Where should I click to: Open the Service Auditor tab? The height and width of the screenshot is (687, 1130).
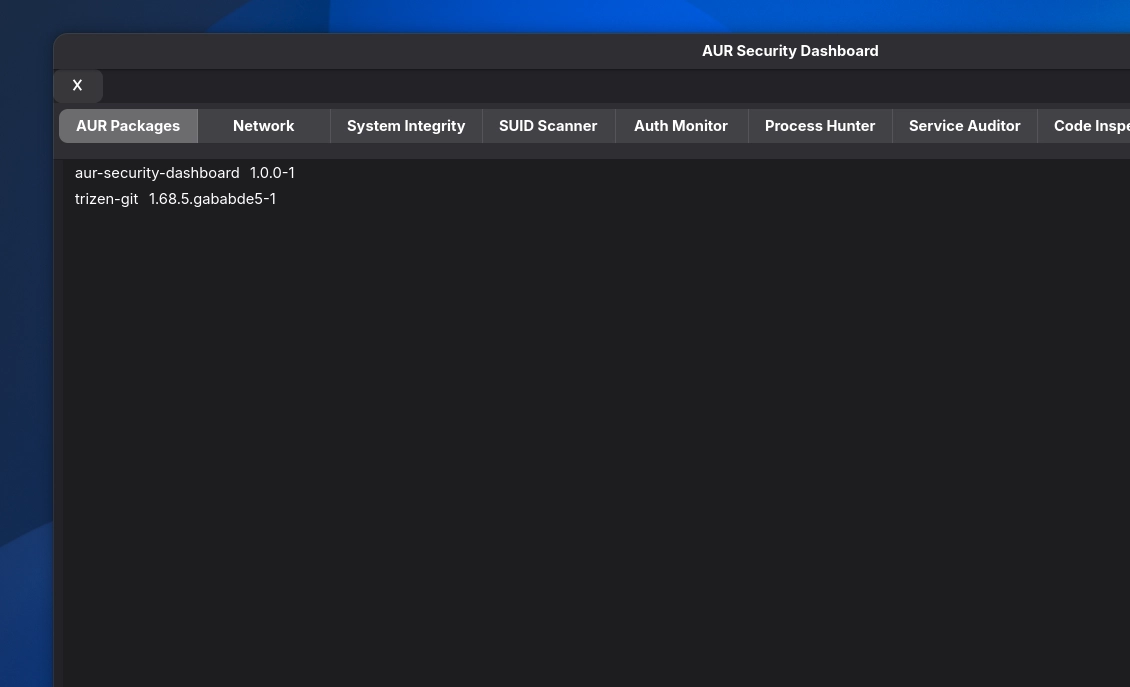point(965,126)
